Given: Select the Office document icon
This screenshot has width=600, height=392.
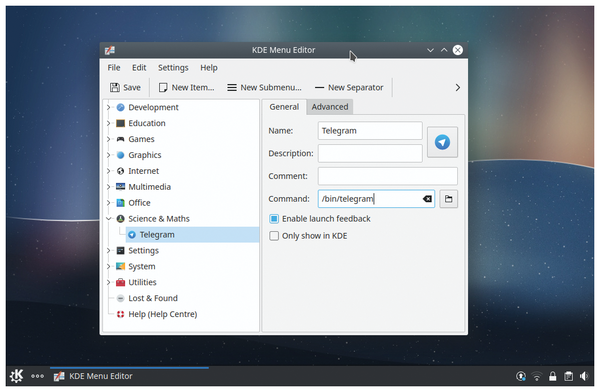Looking at the screenshot, I should tap(121, 203).
